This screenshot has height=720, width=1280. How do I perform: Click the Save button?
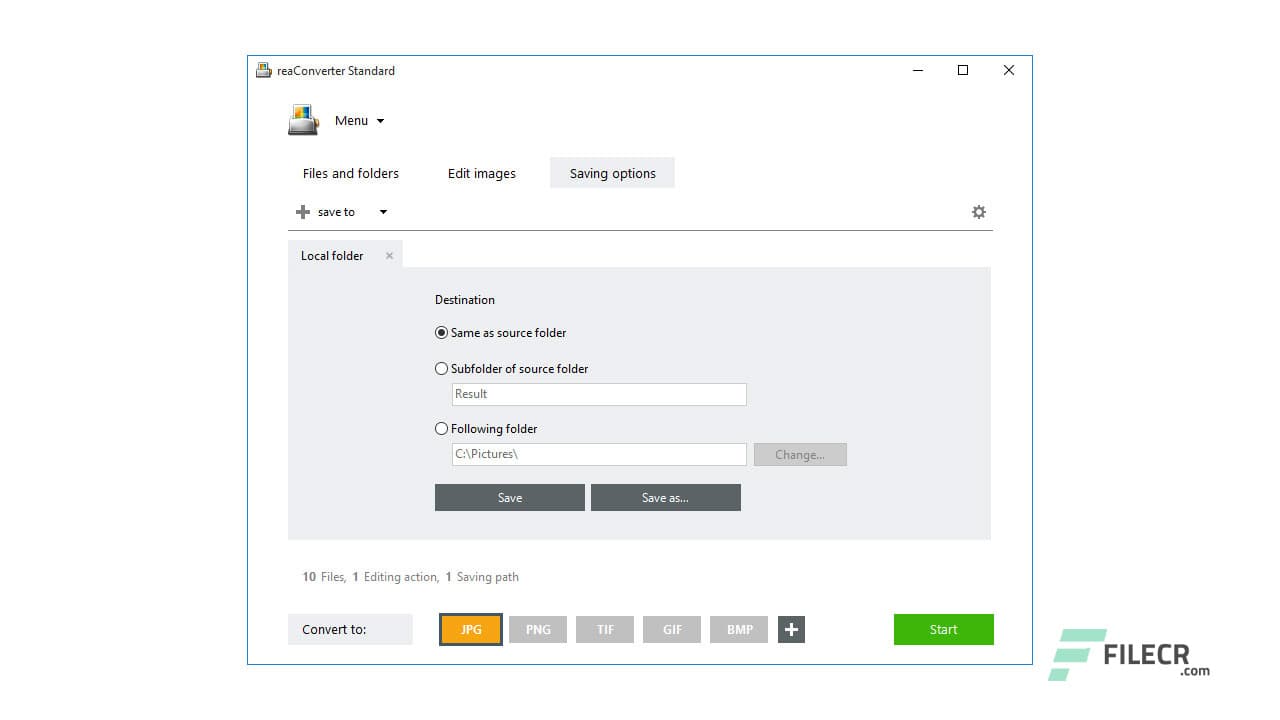coord(509,497)
